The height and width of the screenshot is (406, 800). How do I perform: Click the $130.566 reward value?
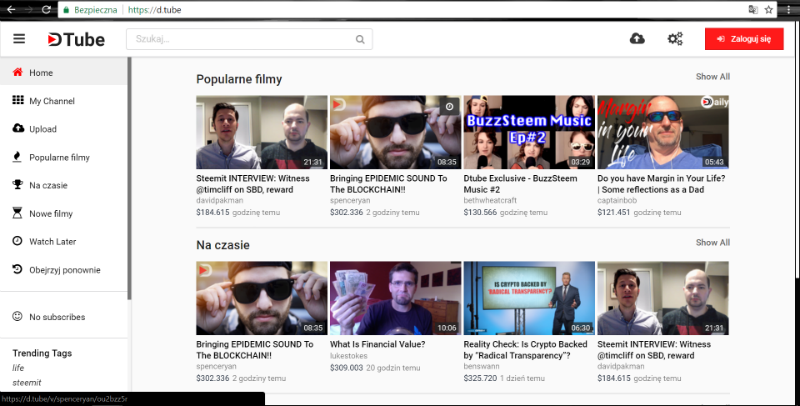point(480,212)
